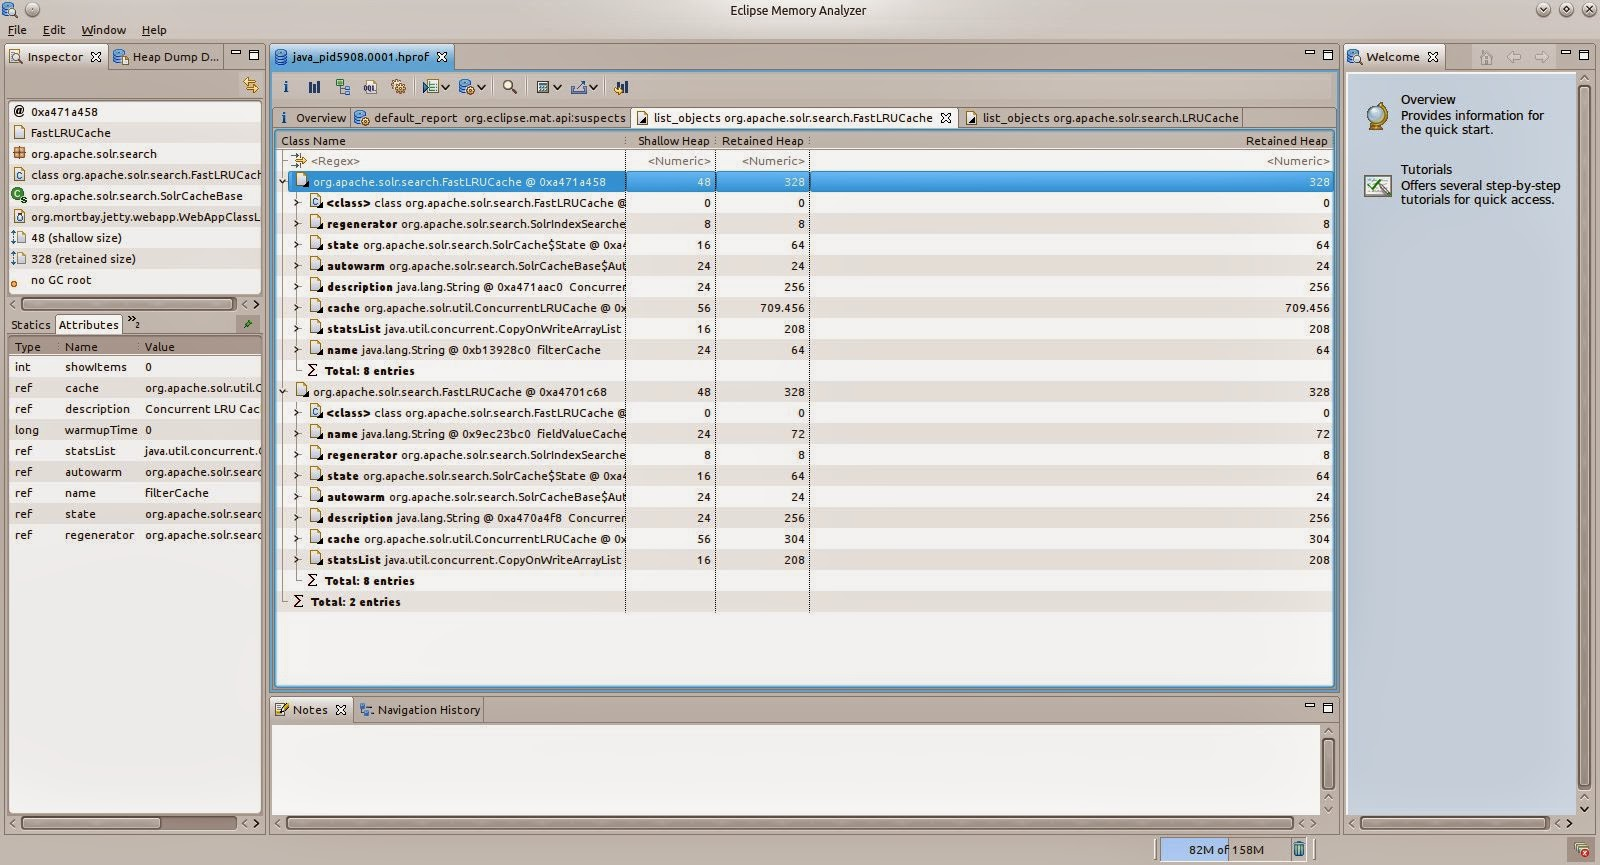Switch to the Heap Dump D... tab
The height and width of the screenshot is (865, 1600).
166,57
